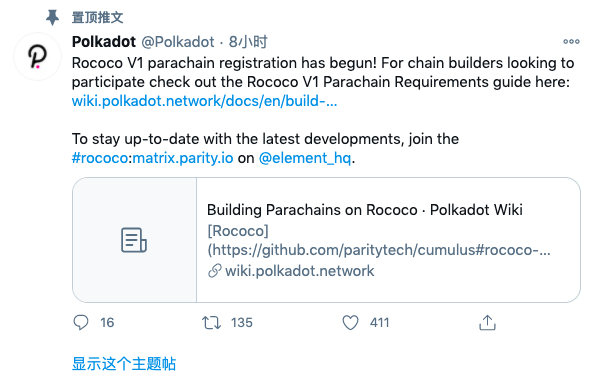Open the 8小时 tweet timestamp
This screenshot has width=595, height=384.
click(248, 42)
